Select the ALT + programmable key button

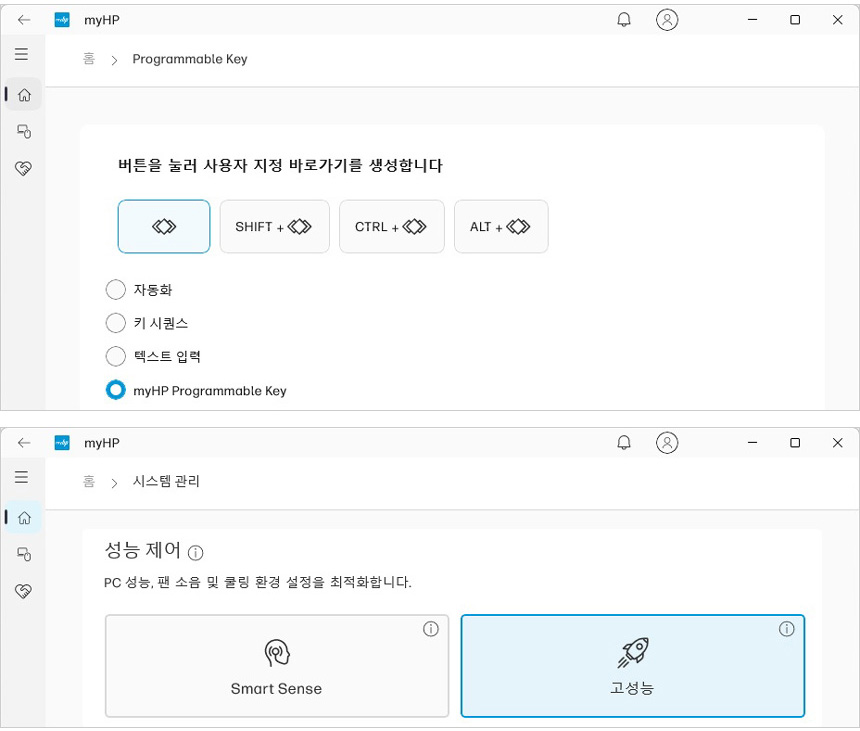click(x=501, y=226)
